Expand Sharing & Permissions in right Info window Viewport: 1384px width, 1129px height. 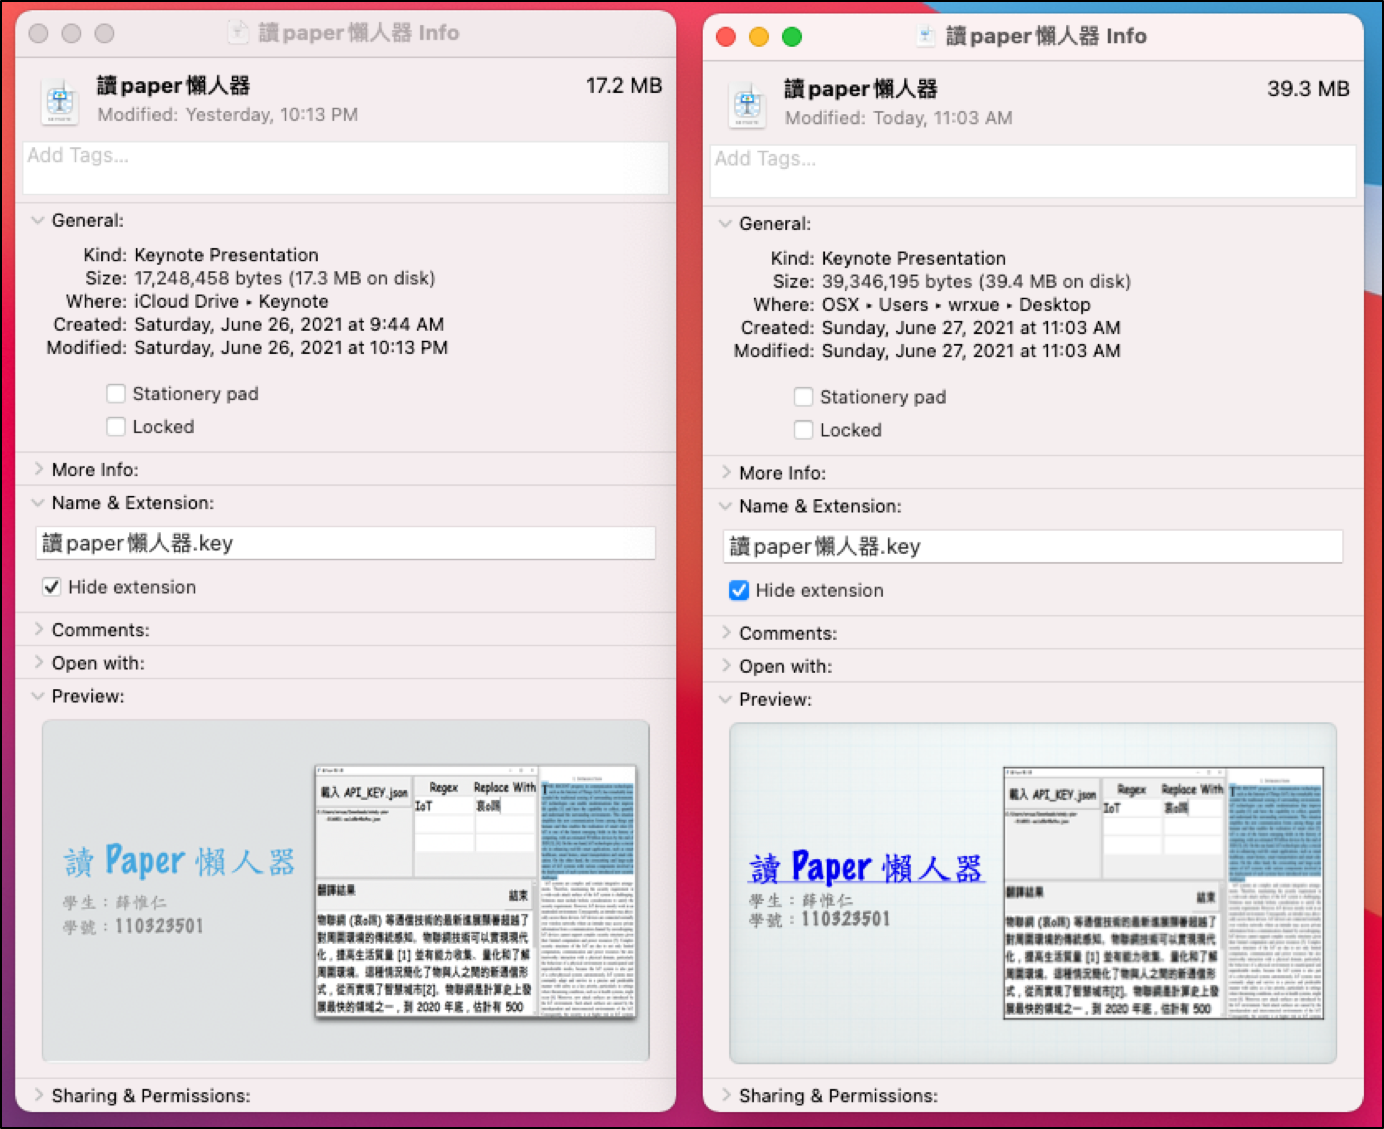(725, 1095)
